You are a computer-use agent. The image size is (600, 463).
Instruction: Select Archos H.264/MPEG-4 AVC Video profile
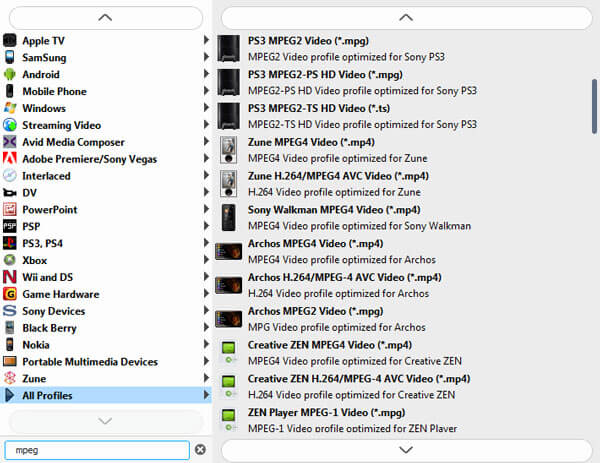(x=402, y=285)
